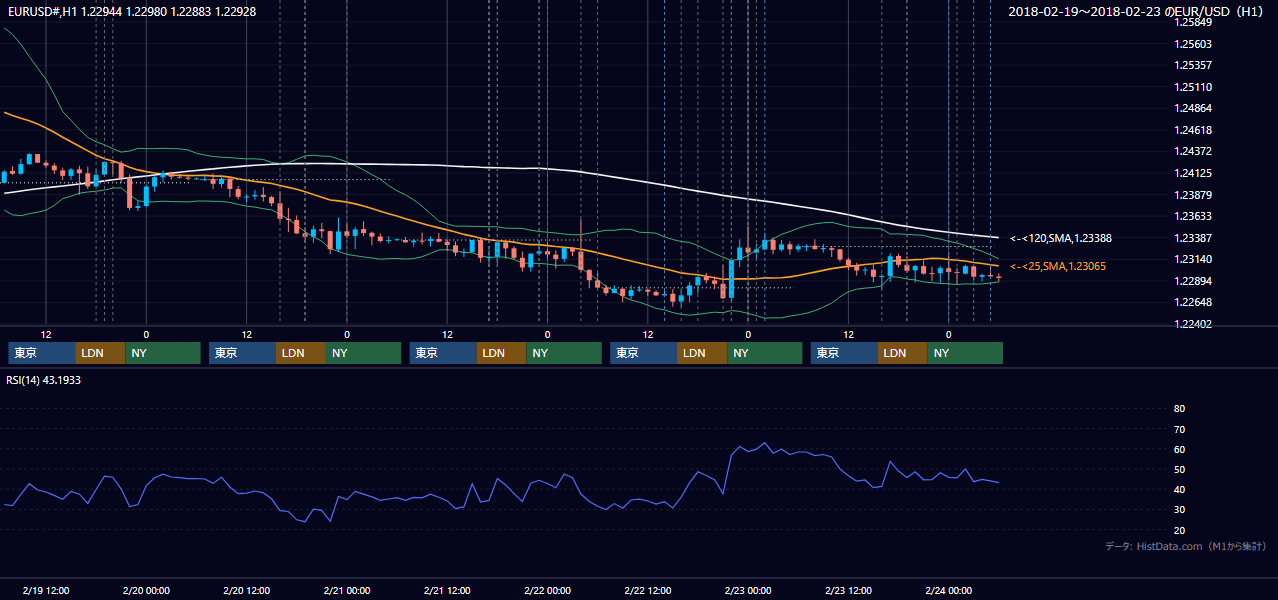Click the RSI level 40 label
Screen dimensions: 1278x600
[1179, 489]
